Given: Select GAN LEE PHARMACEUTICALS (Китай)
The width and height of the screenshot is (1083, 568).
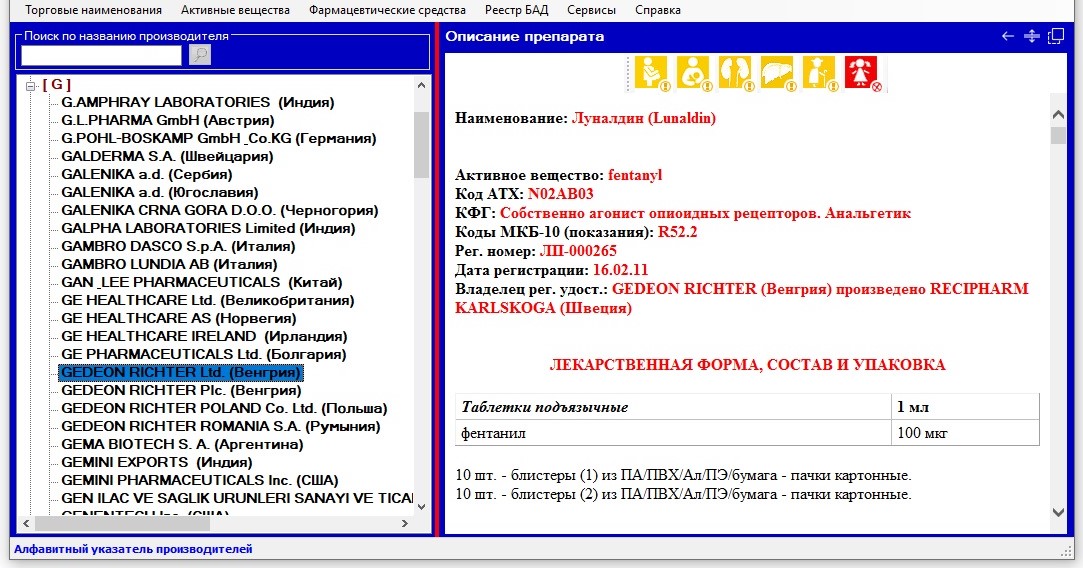Looking at the screenshot, I should tap(202, 282).
